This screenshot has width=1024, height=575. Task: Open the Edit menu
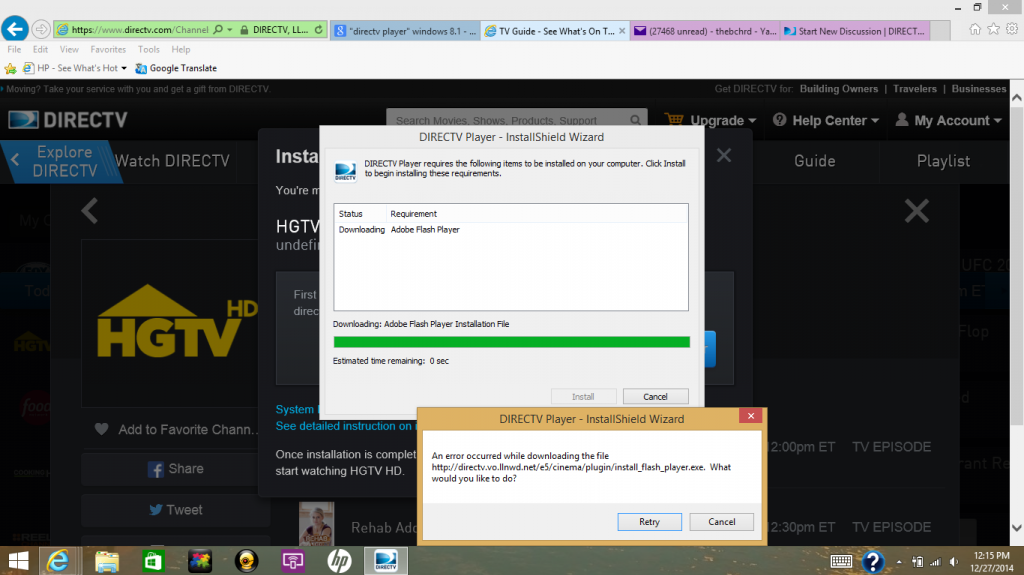tap(40, 49)
